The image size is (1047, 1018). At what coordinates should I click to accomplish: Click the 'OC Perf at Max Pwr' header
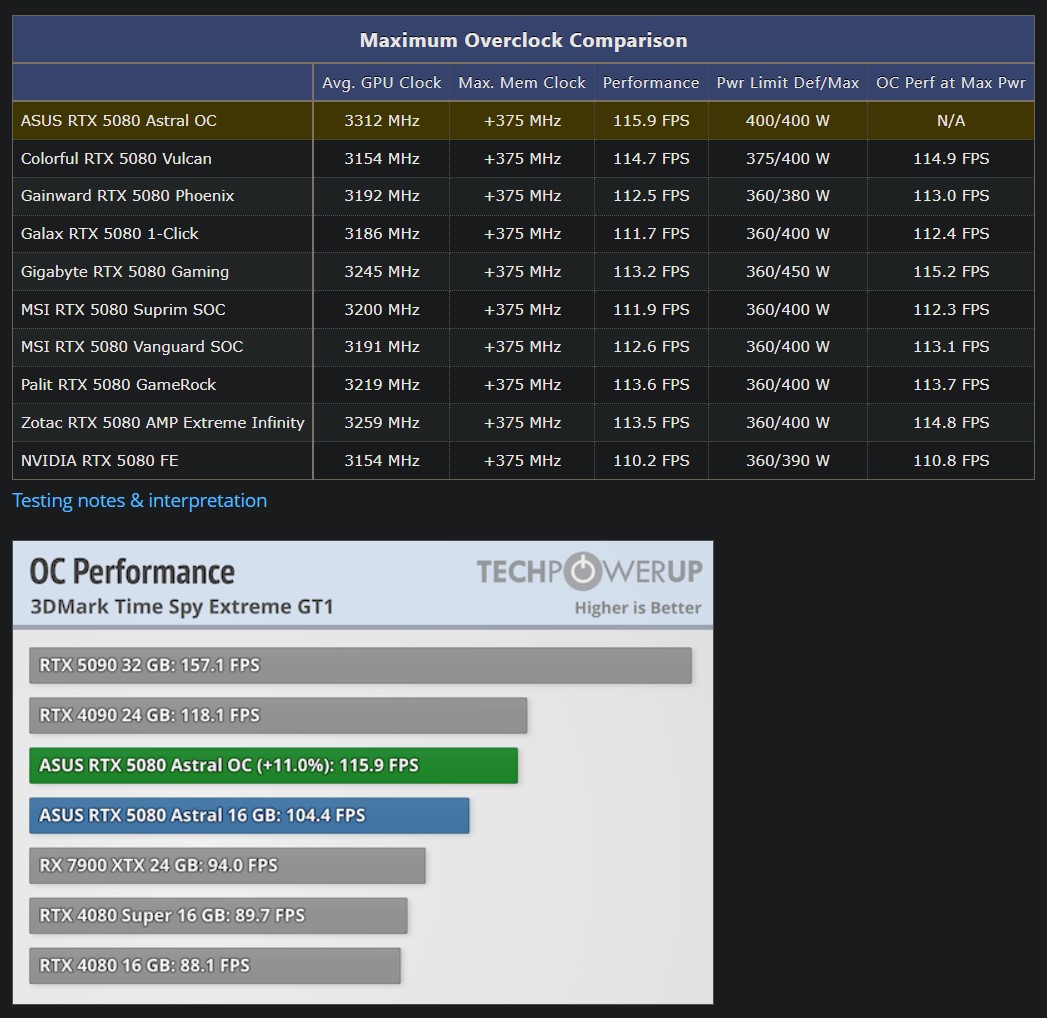tap(950, 82)
